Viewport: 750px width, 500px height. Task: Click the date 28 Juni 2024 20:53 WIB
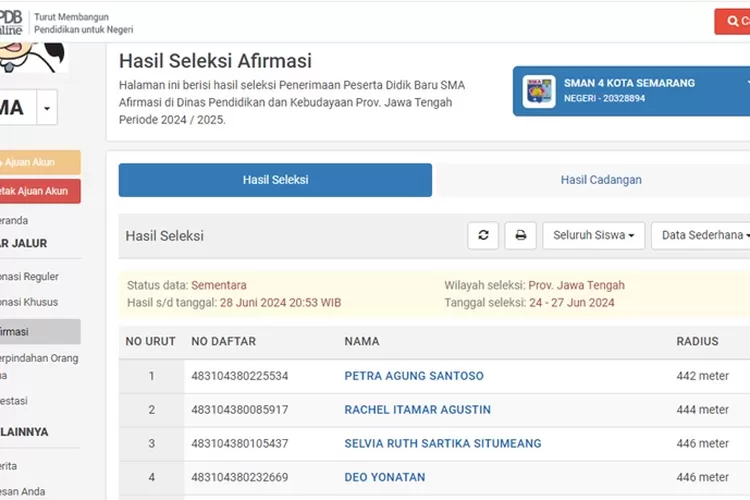280,303
